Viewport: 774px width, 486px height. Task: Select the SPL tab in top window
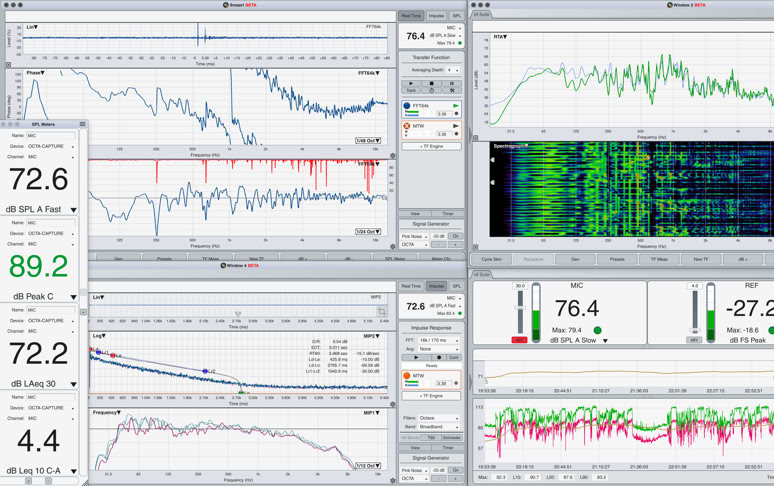click(457, 16)
